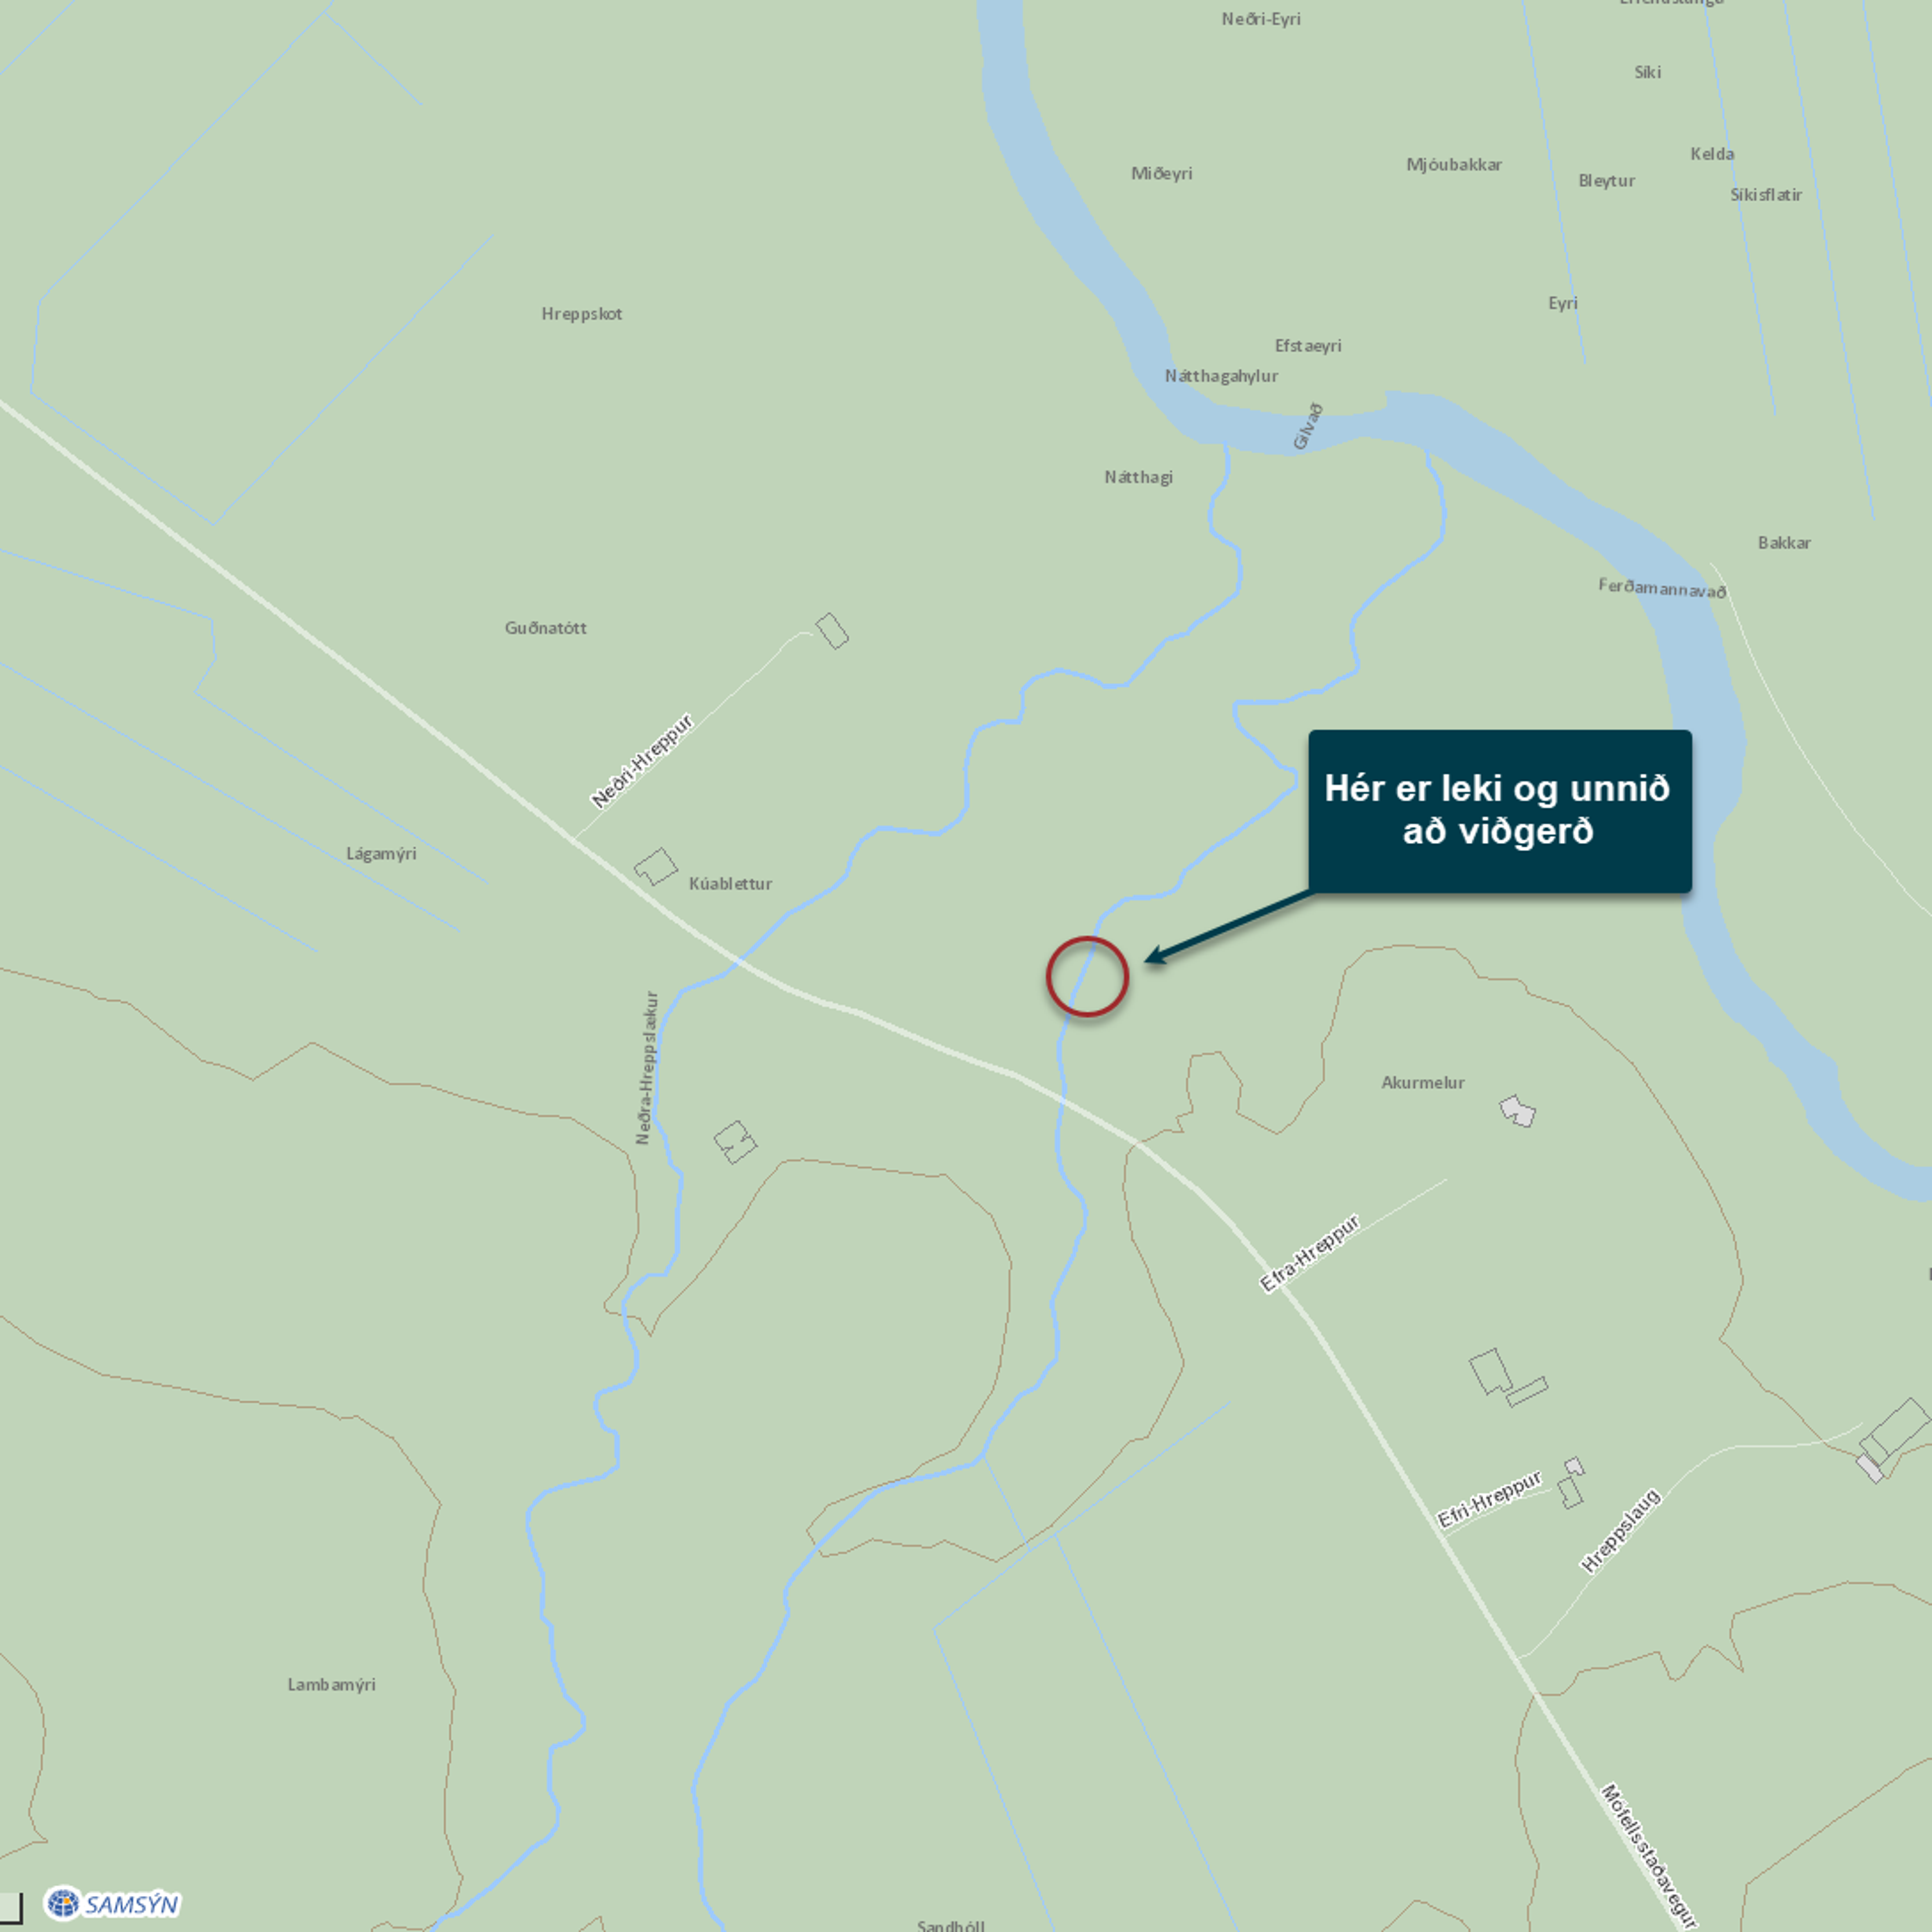Viewport: 1932px width, 1932px height.
Task: Select the Efra-Hreppur road label
Action: click(1310, 1253)
